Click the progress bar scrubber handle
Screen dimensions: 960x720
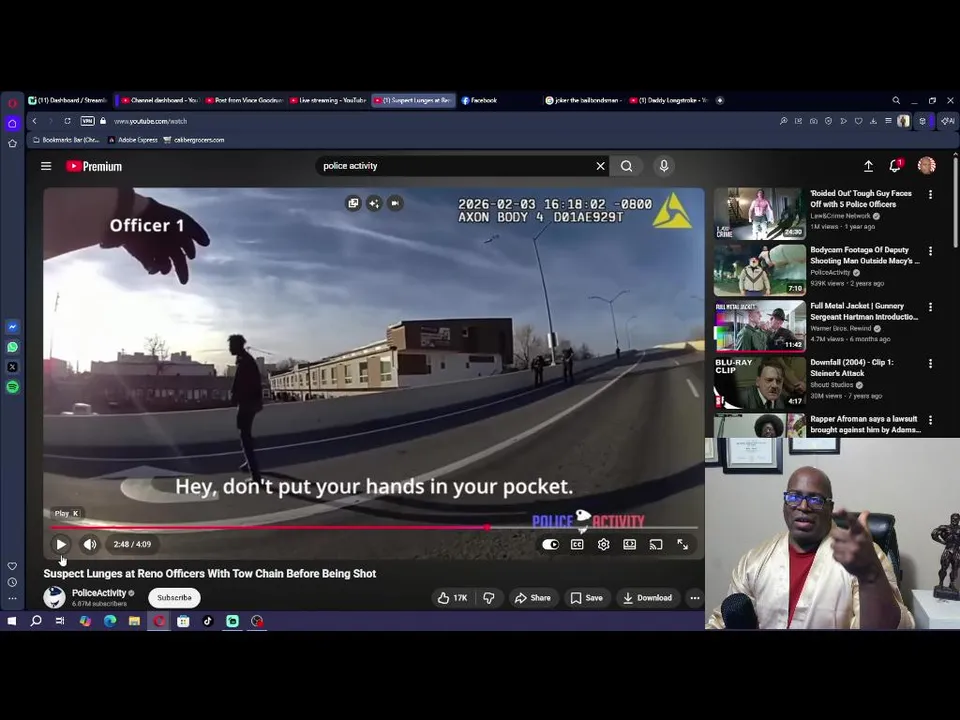(x=487, y=527)
